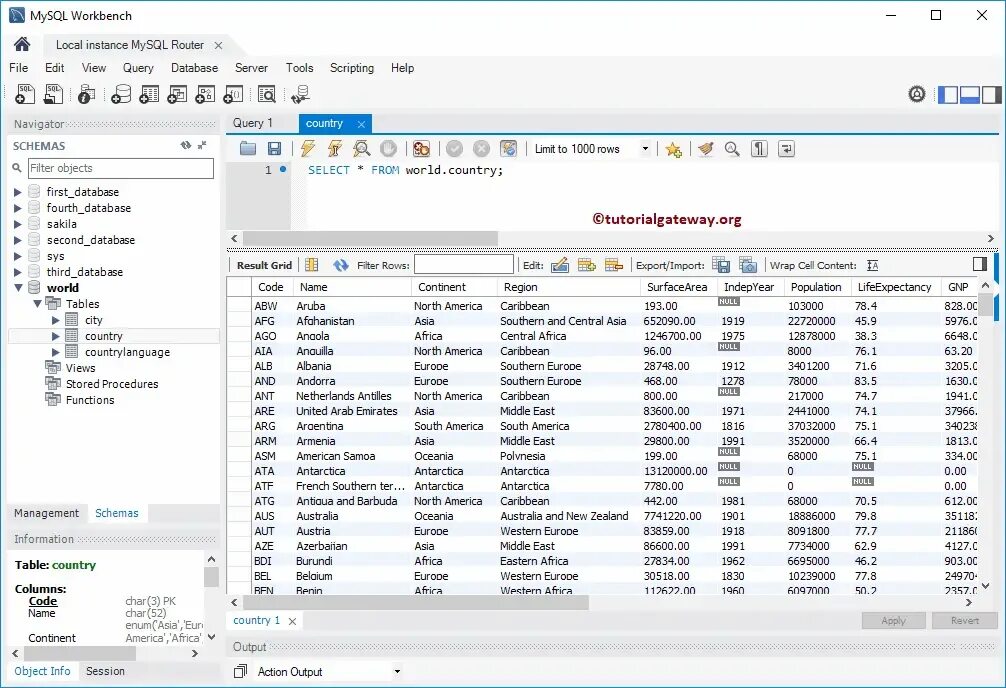
Task: Click the Apply button
Action: coord(893,621)
